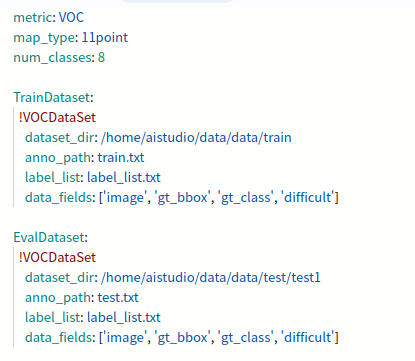Click the /home/aistudio/data/data/train path
The height and width of the screenshot is (361, 415).
[x=196, y=137]
